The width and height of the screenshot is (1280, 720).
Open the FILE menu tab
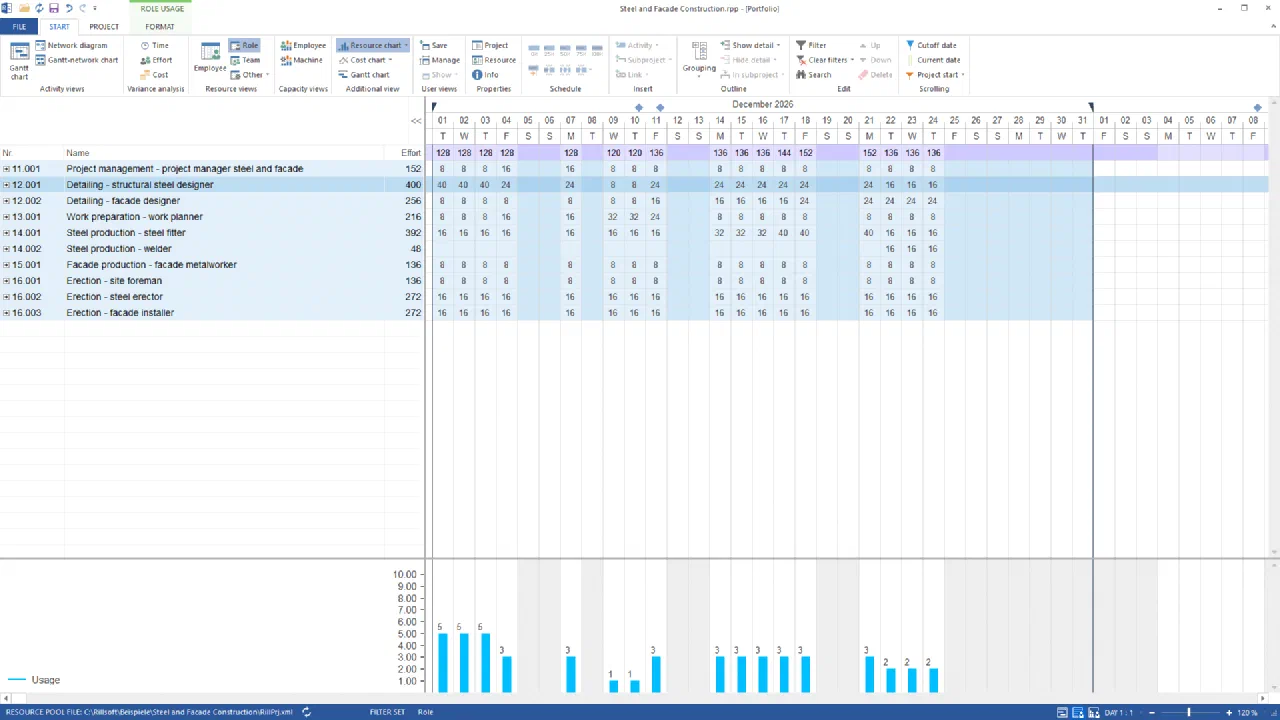[19, 27]
